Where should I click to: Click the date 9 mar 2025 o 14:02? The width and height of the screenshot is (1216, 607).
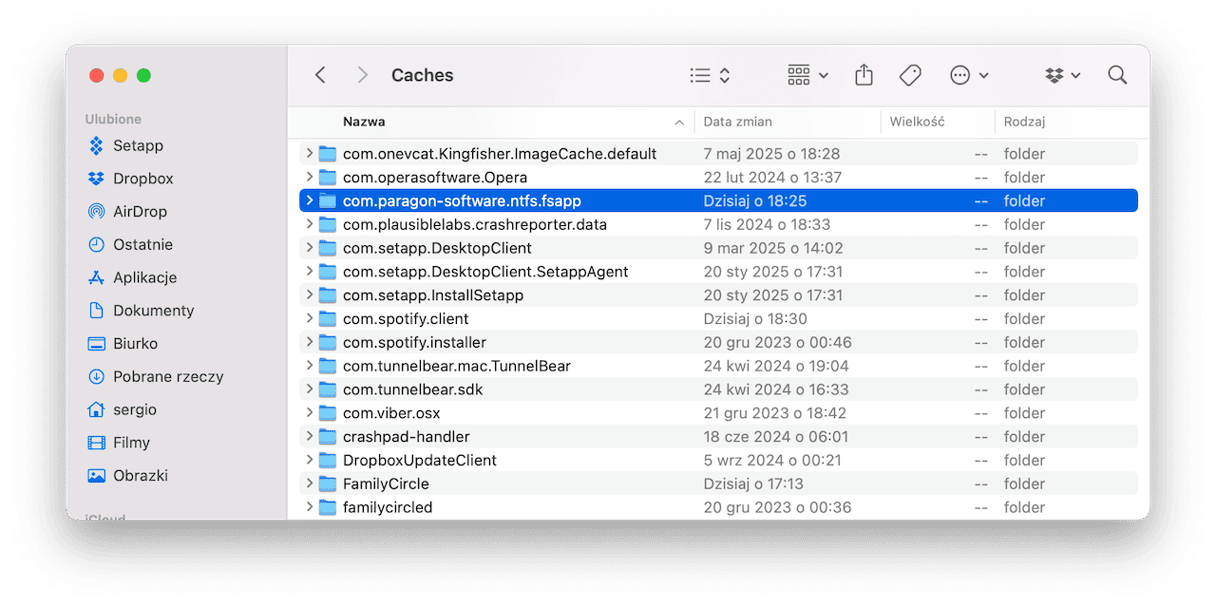pos(773,248)
